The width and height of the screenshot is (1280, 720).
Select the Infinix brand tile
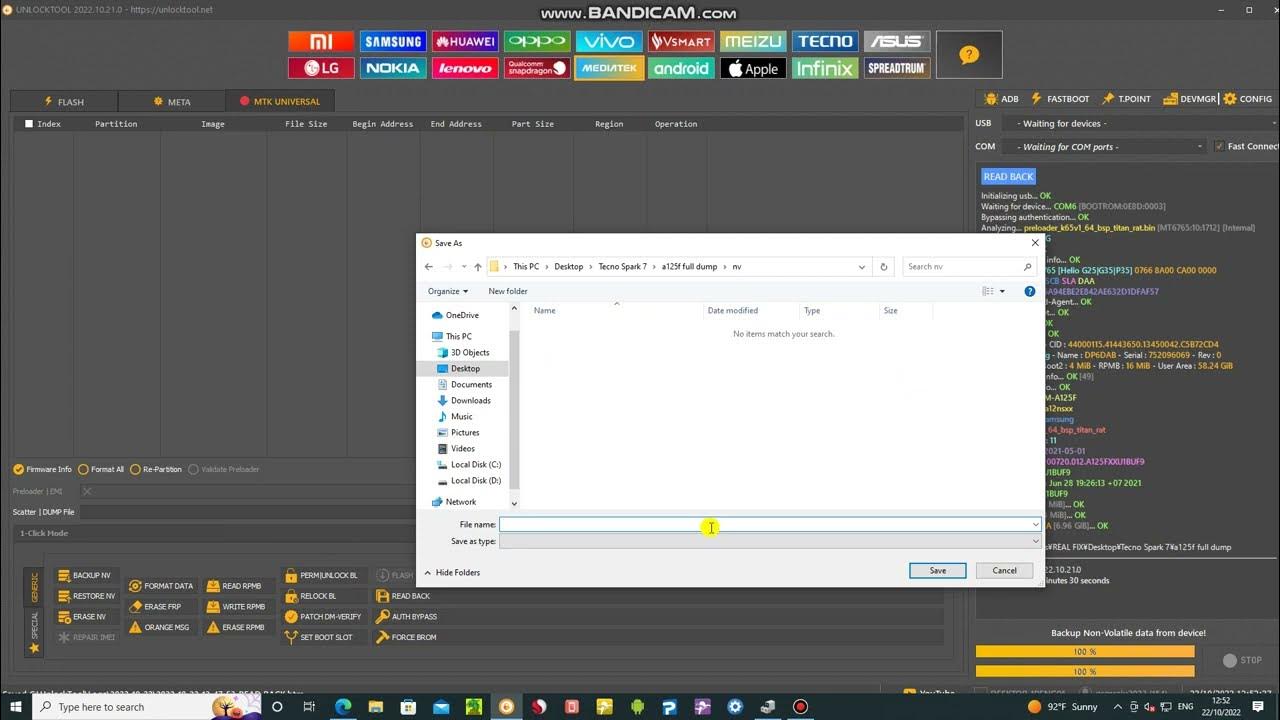[825, 68]
